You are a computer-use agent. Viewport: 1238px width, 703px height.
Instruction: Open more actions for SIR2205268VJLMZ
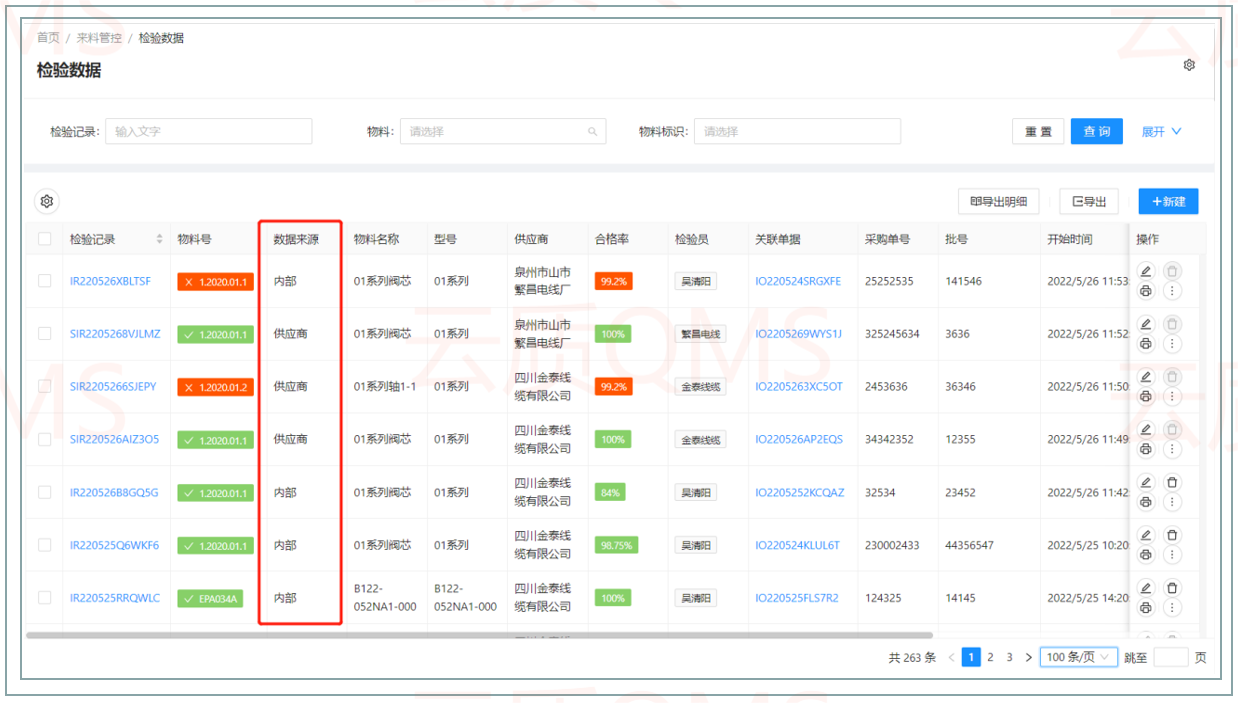pyautogui.click(x=1173, y=344)
